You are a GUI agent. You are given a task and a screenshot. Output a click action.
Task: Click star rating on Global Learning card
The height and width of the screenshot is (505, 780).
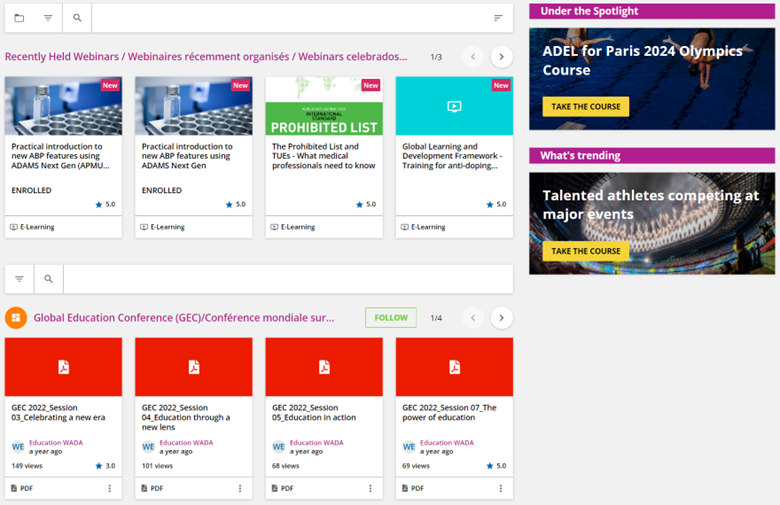click(496, 204)
